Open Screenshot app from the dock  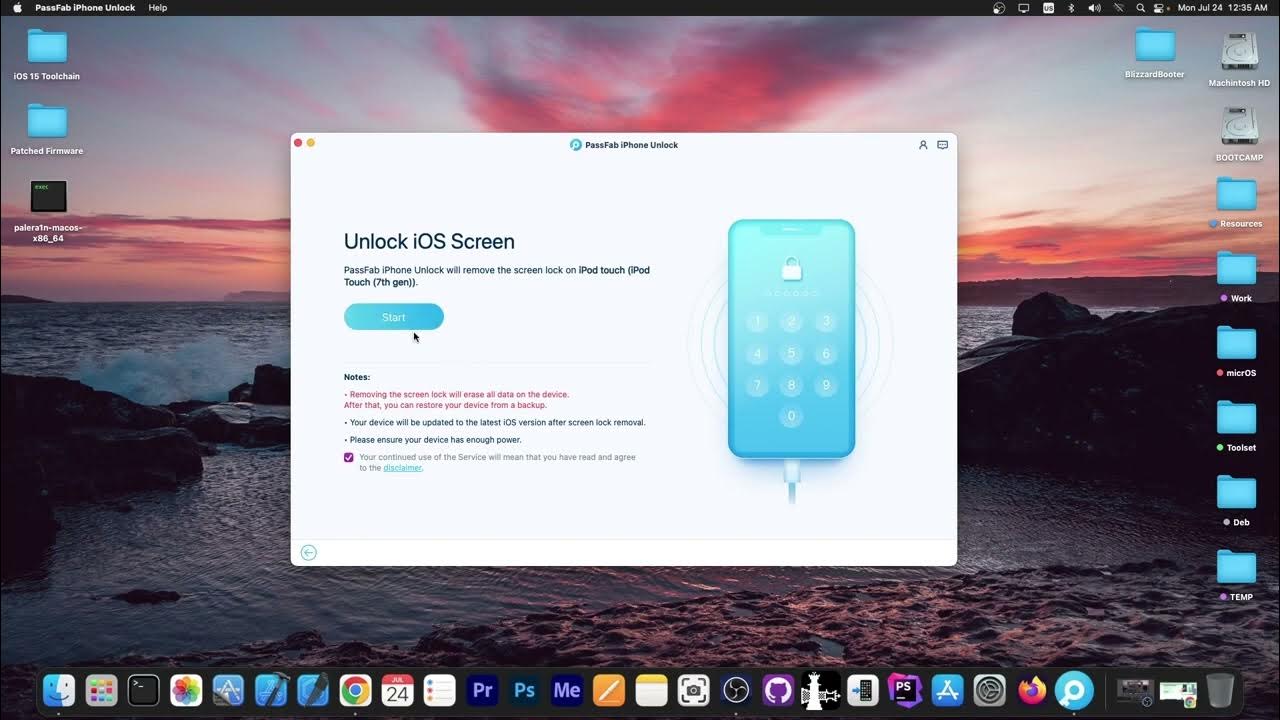point(694,690)
